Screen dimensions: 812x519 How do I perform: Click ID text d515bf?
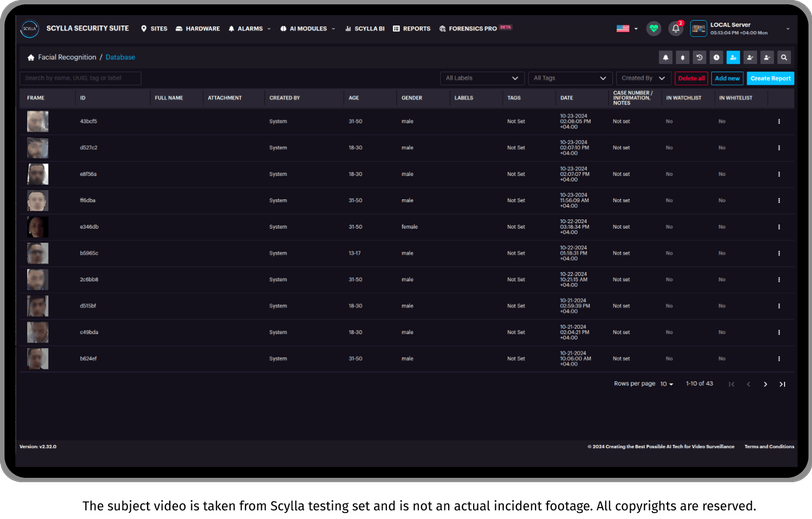click(88, 306)
